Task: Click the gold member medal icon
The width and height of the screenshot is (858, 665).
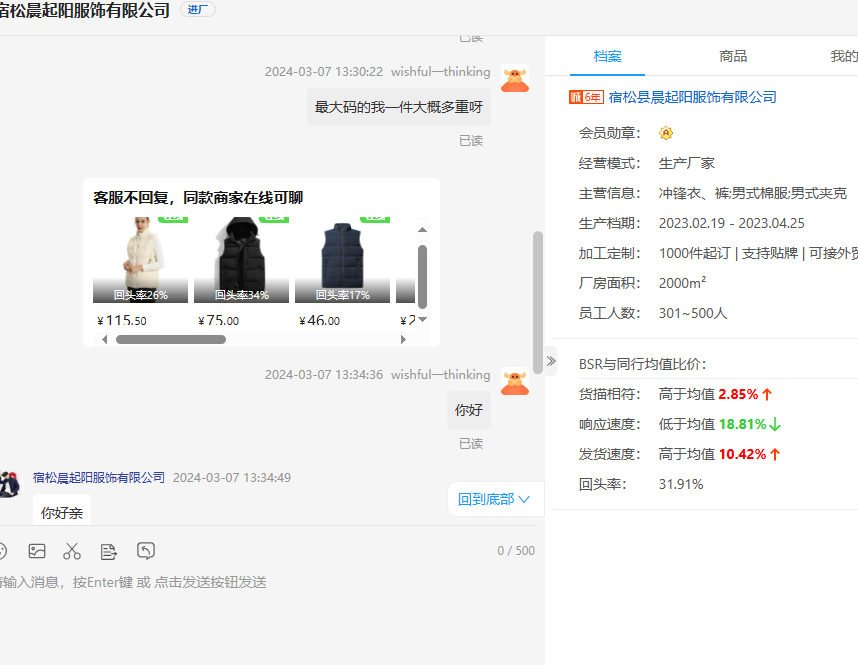Action: pyautogui.click(x=666, y=133)
